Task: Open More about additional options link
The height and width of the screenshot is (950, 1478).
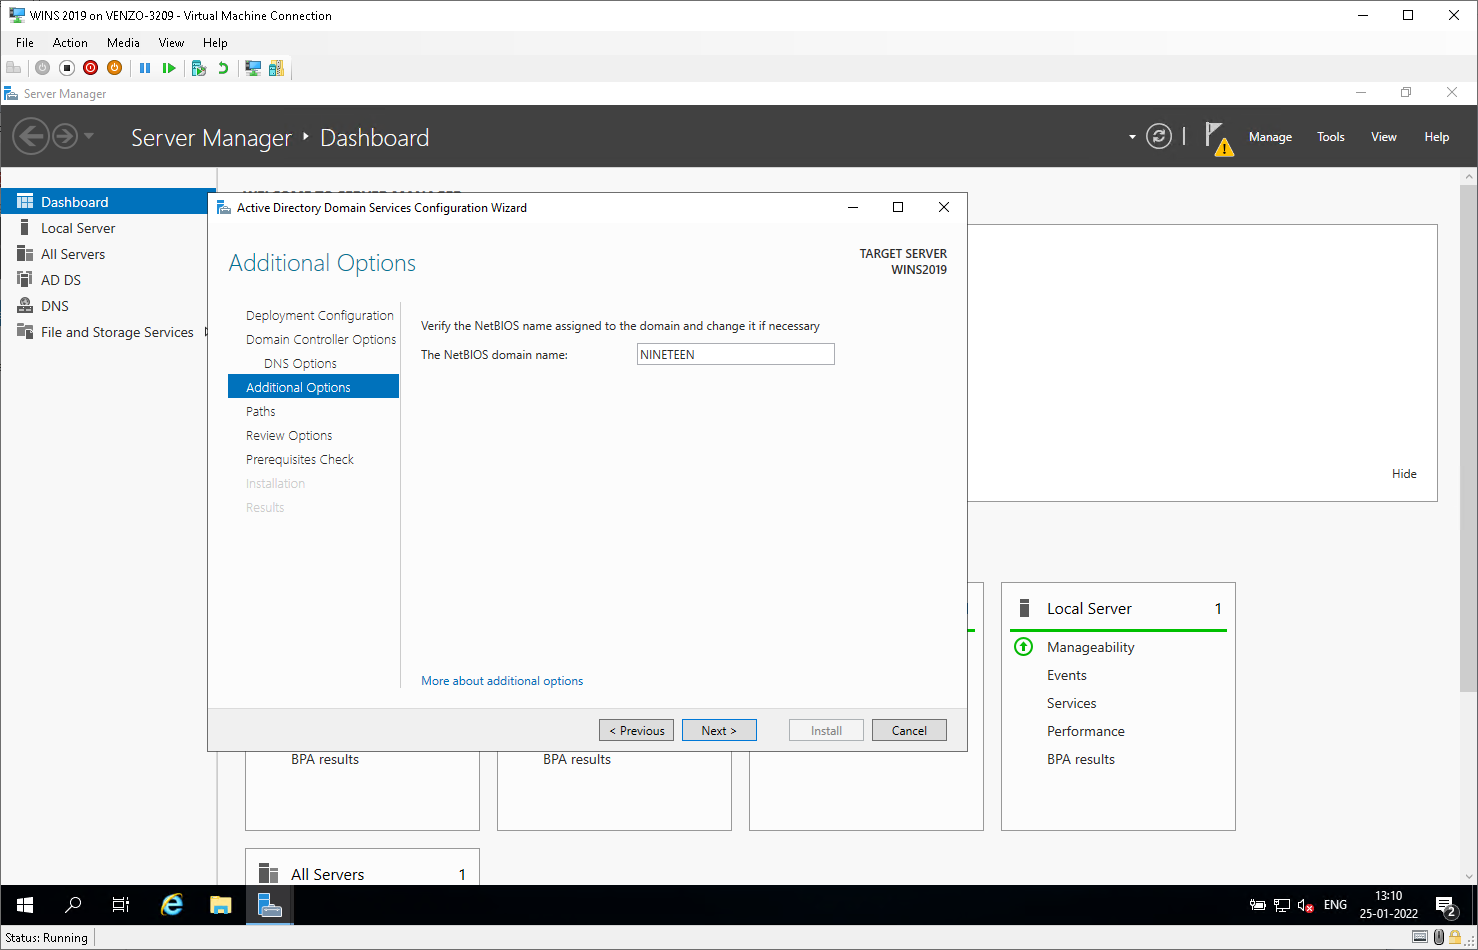Action: click(x=502, y=681)
